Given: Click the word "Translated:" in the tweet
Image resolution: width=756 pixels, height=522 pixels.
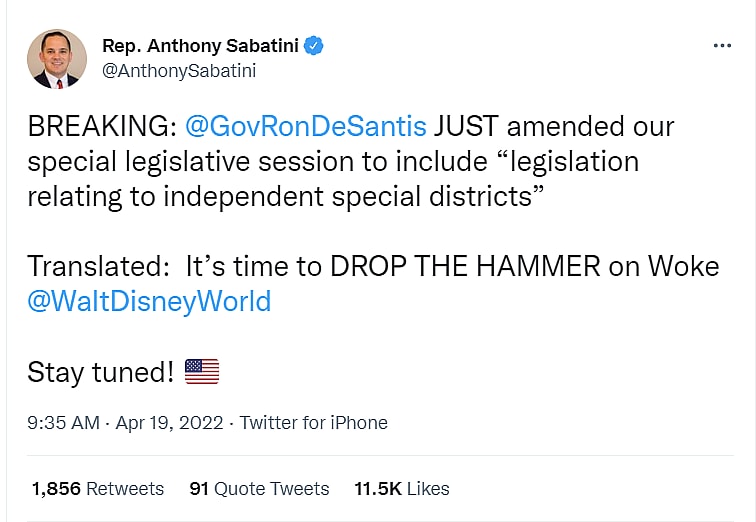Looking at the screenshot, I should 99,267.
